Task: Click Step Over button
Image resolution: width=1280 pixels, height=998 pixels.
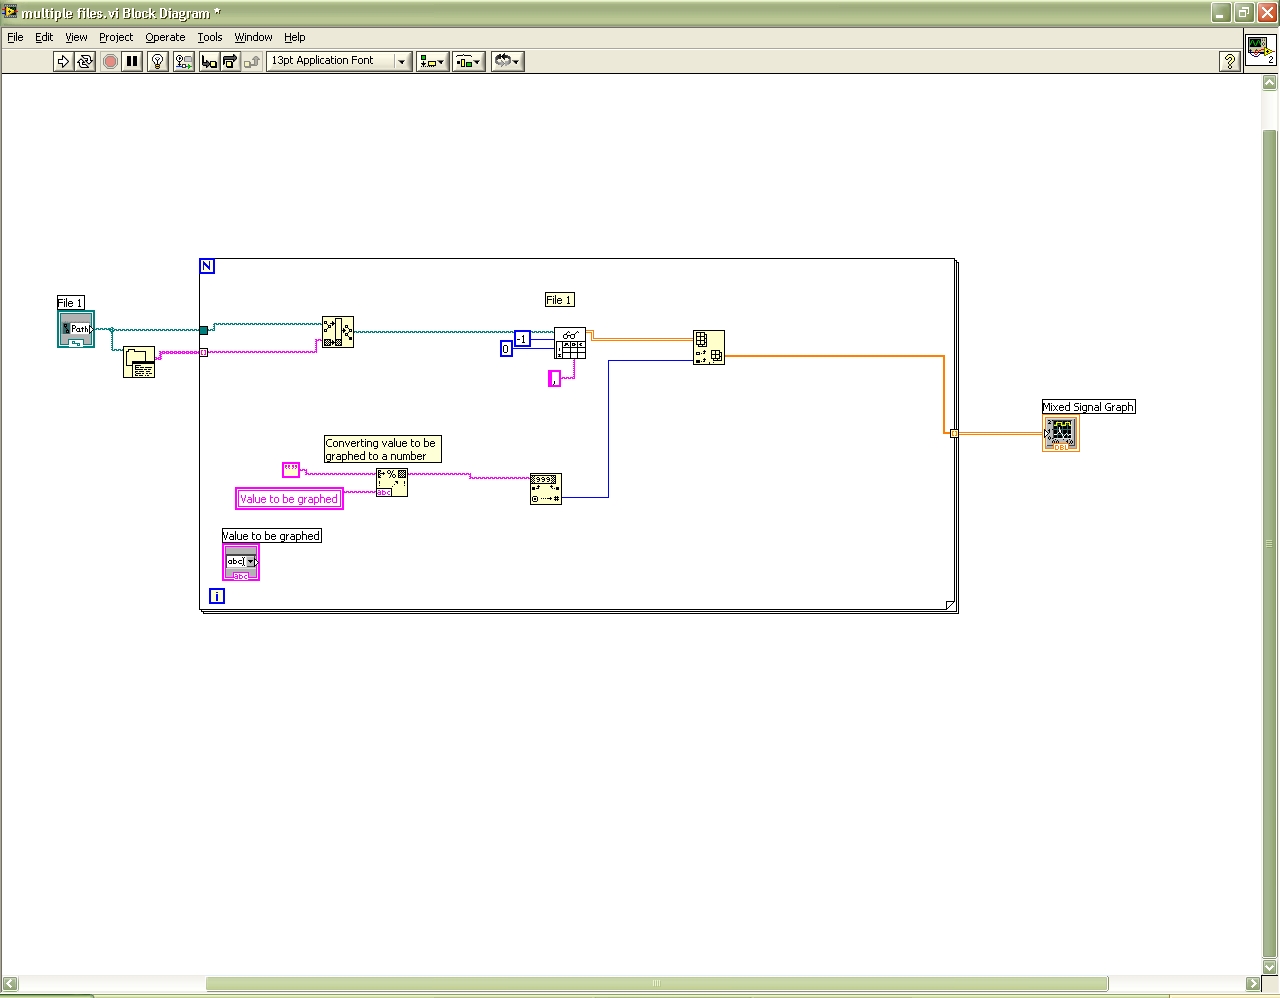Action: click(x=230, y=61)
